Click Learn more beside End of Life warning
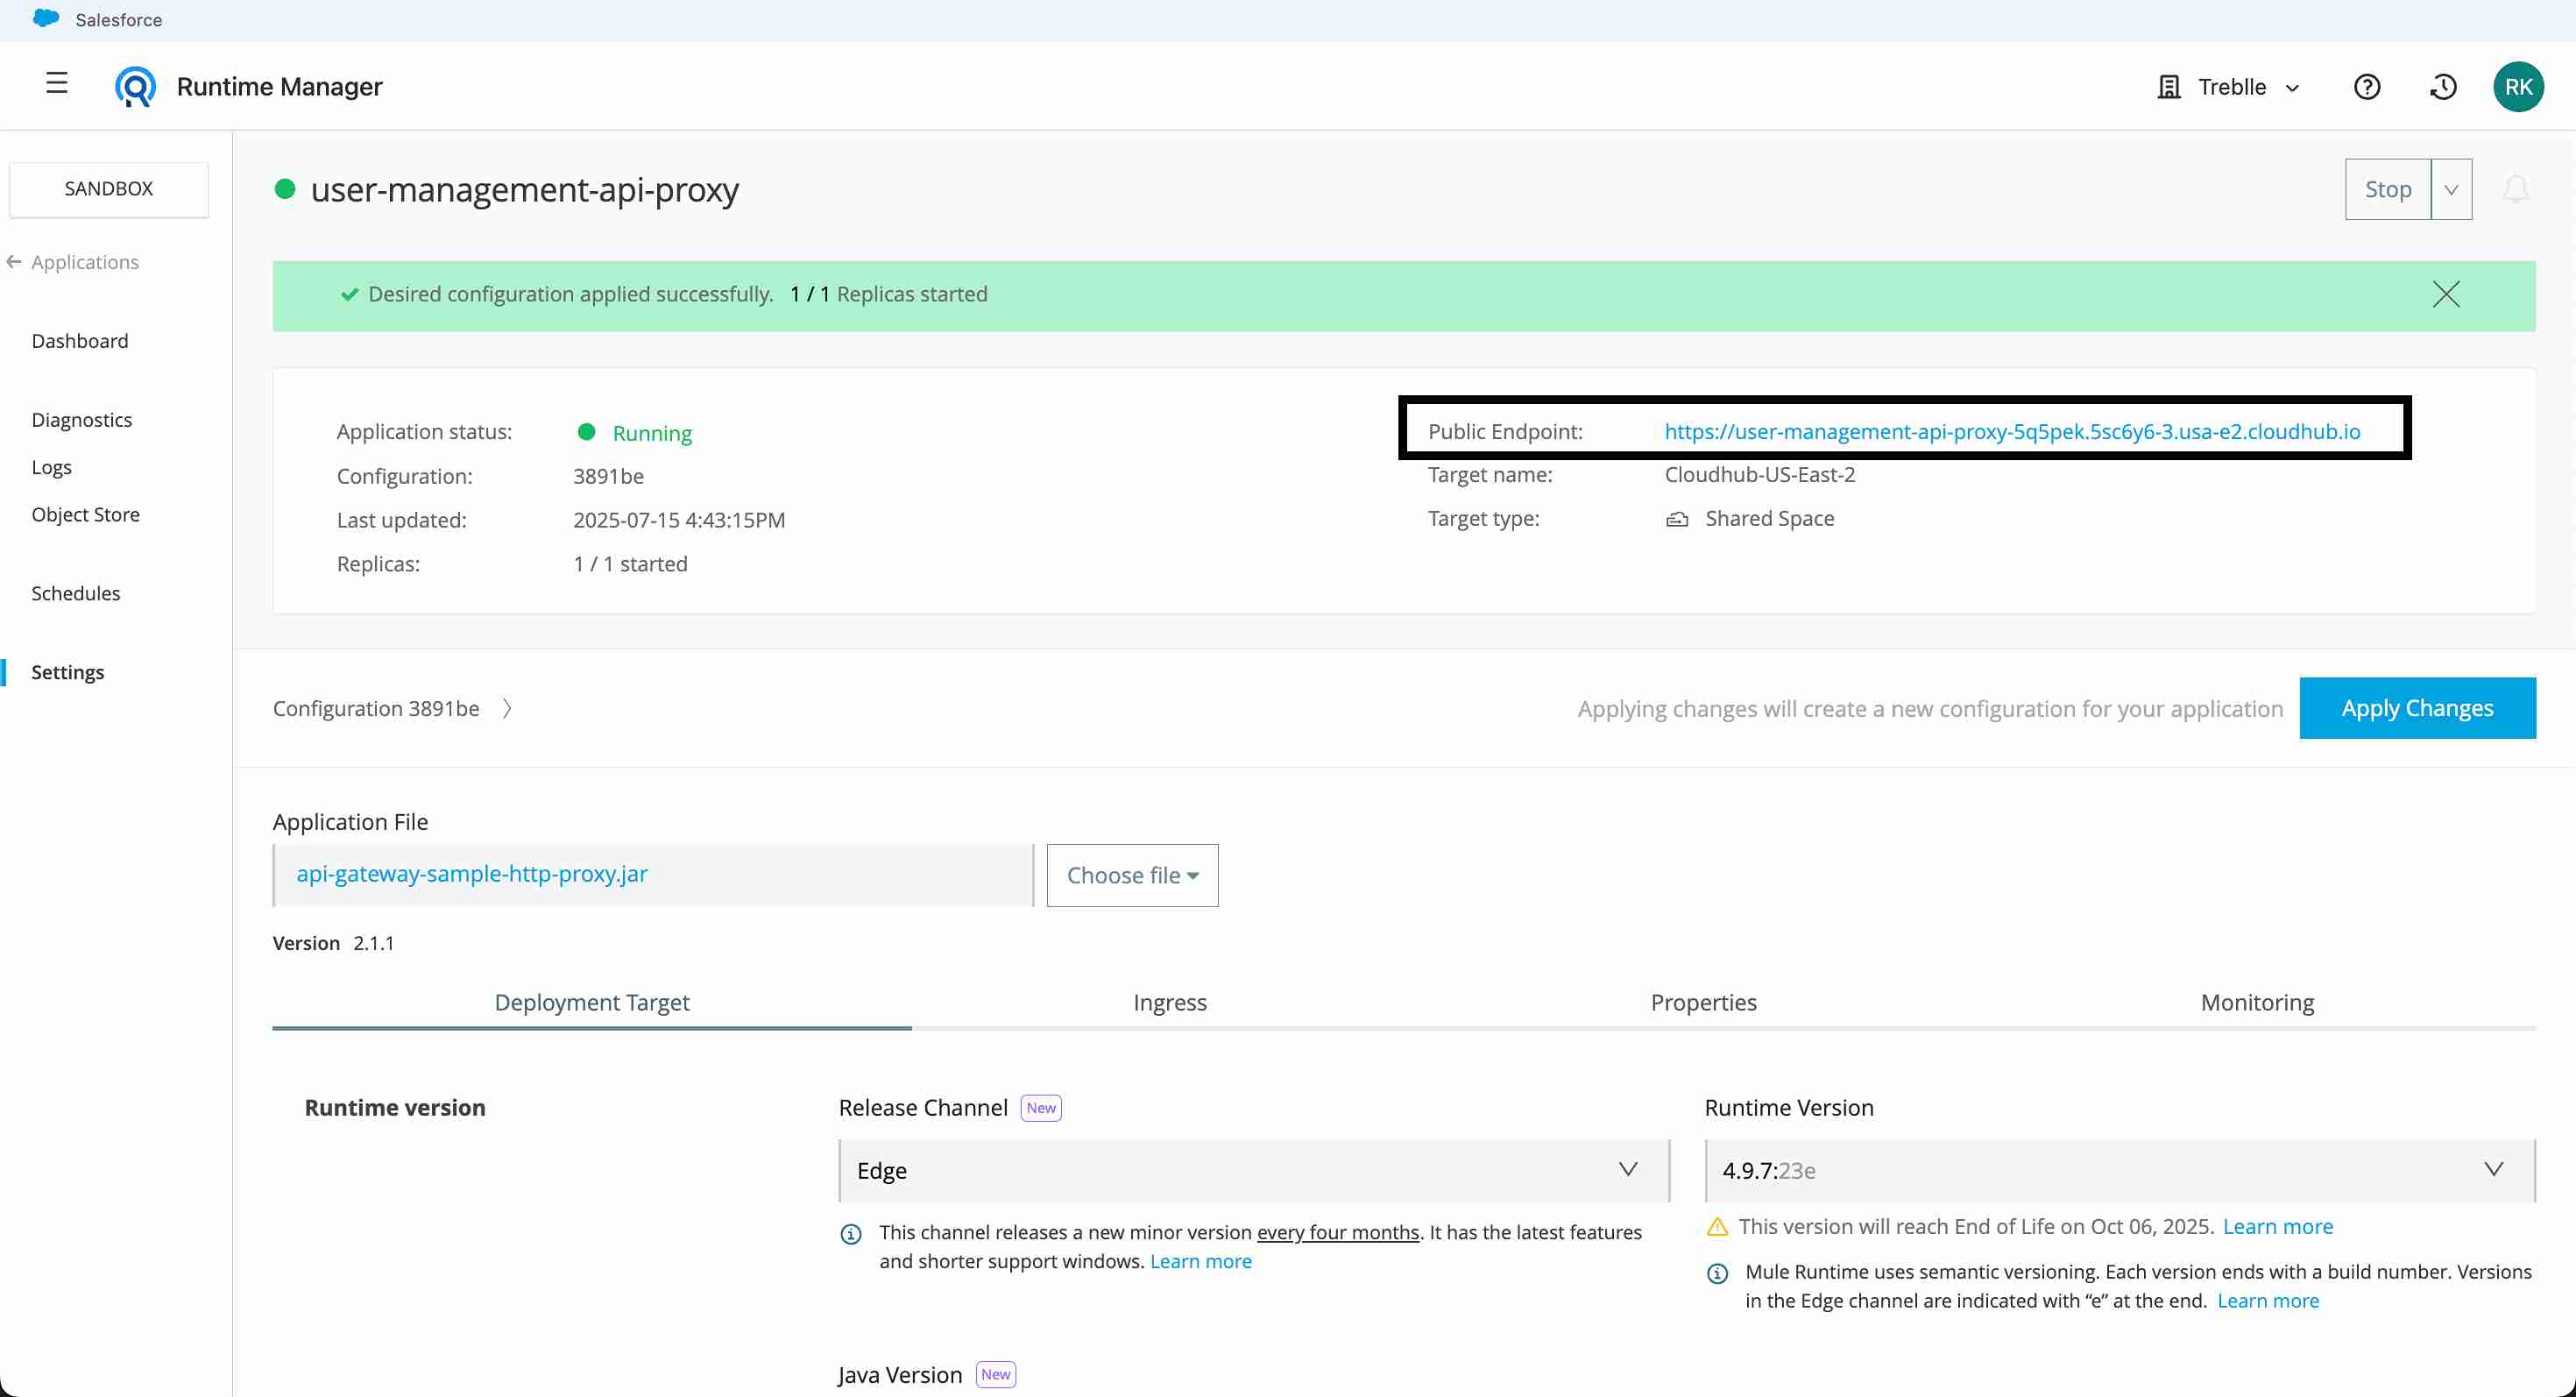 pyautogui.click(x=2278, y=1227)
